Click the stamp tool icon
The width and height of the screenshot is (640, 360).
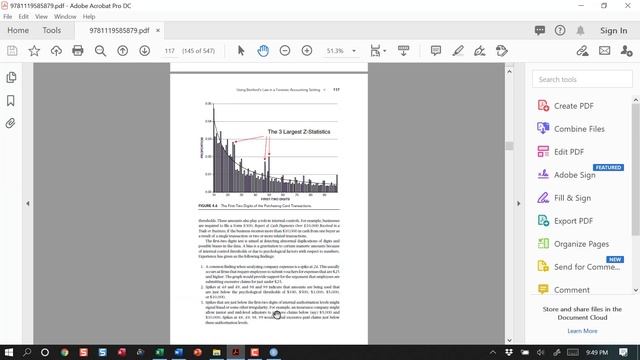502,51
